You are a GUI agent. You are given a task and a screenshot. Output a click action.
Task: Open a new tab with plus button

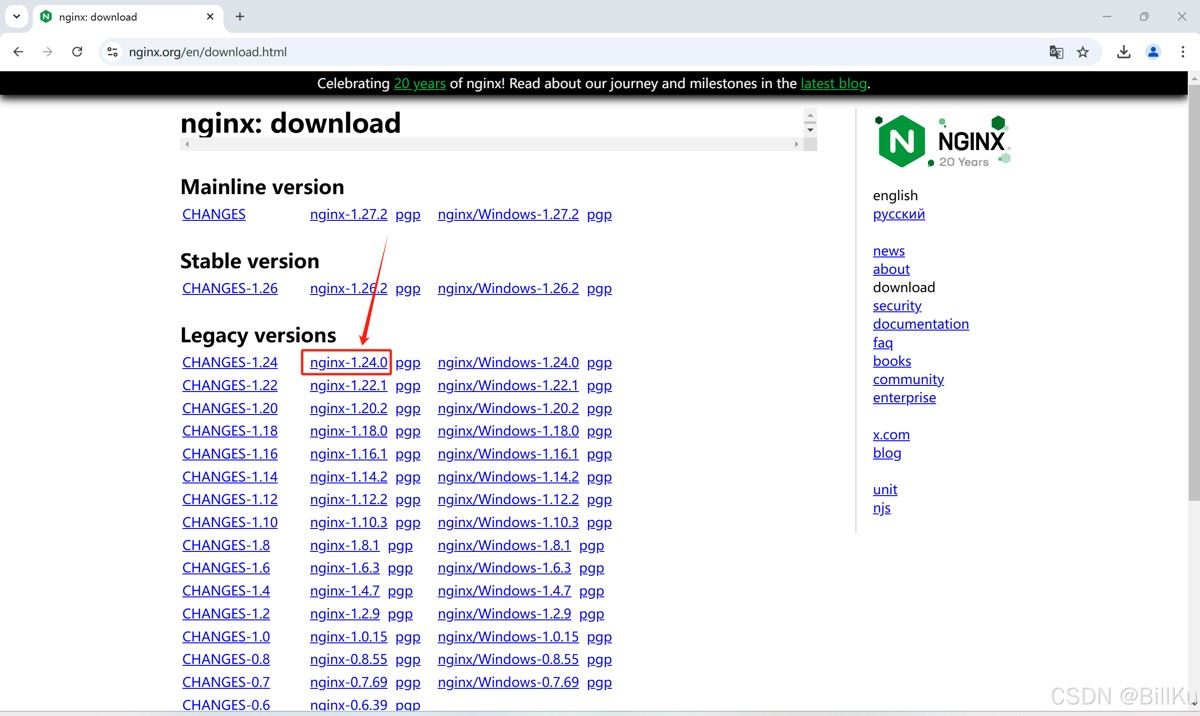[240, 16]
